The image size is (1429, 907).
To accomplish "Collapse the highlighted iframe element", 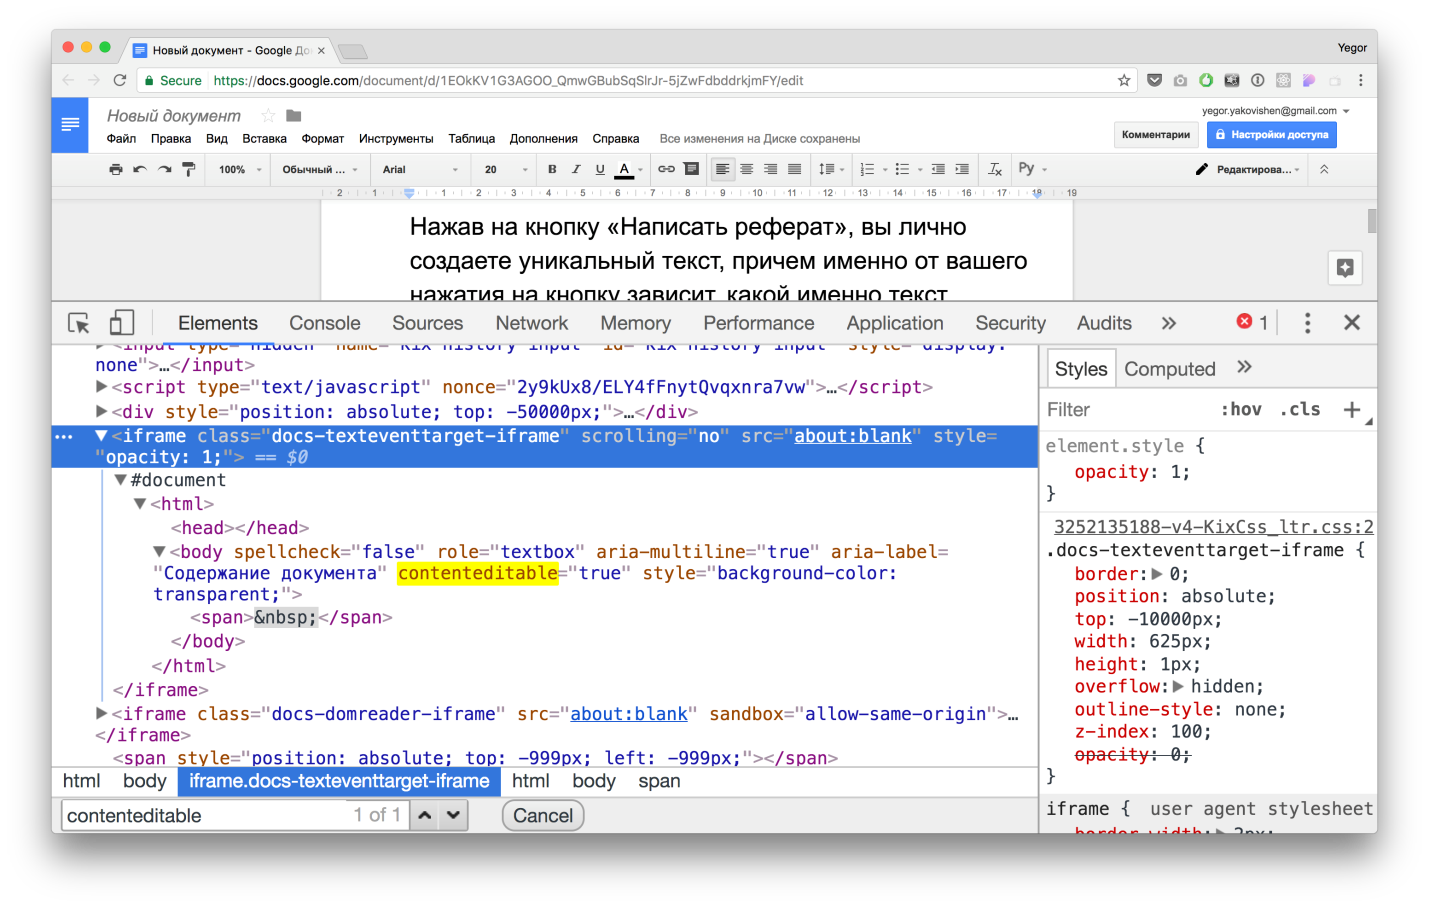I will 99,435.
